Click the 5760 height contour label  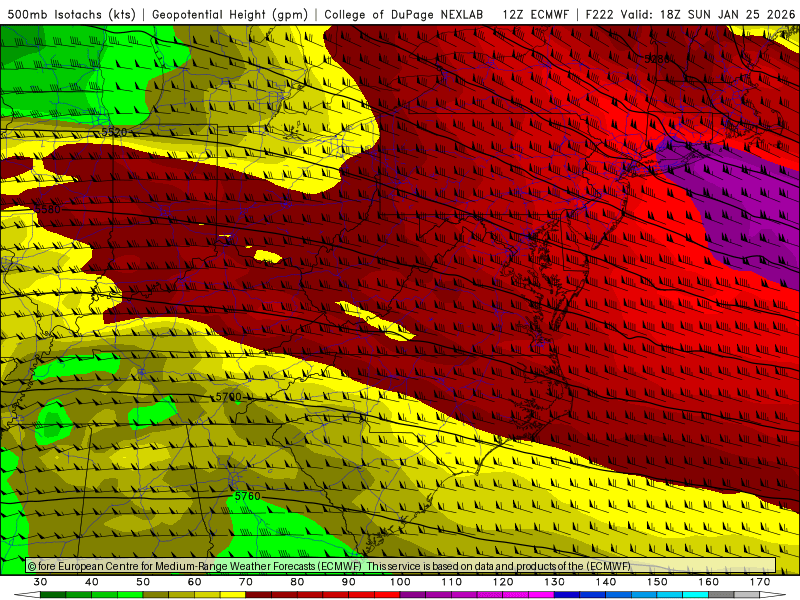247,495
